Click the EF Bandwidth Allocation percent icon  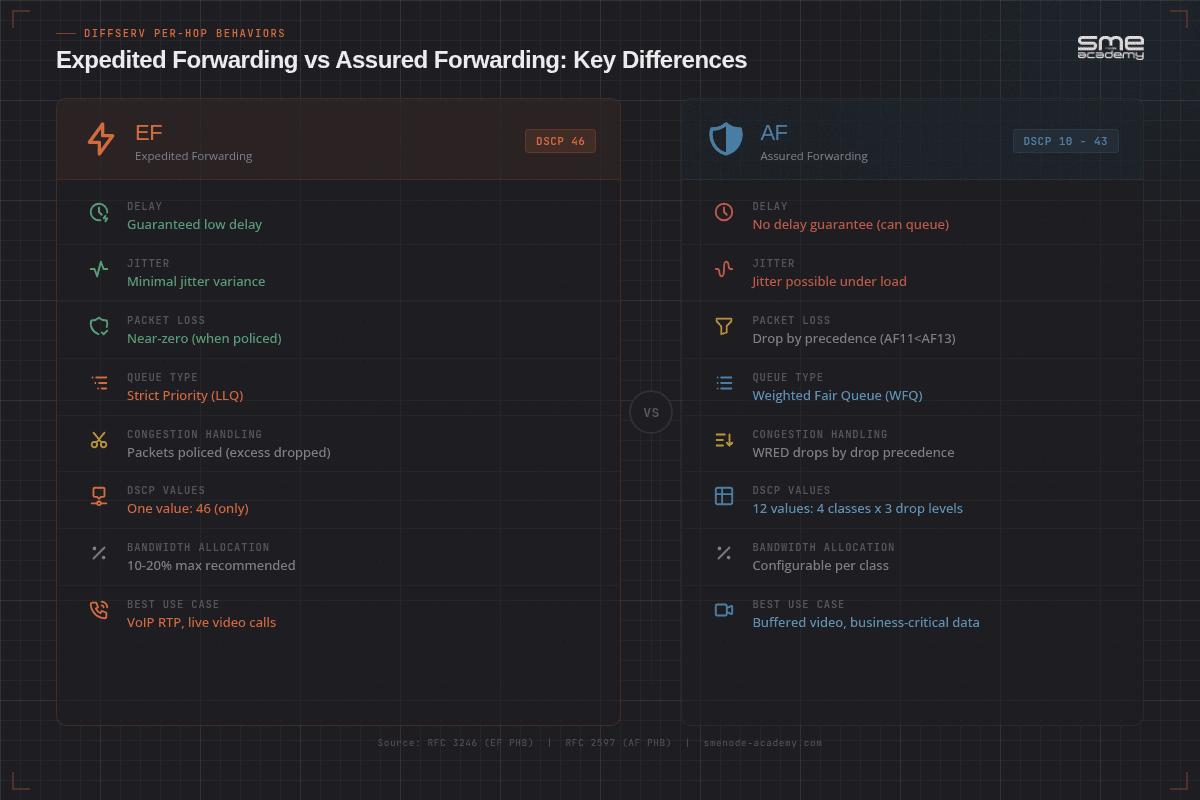tap(99, 553)
